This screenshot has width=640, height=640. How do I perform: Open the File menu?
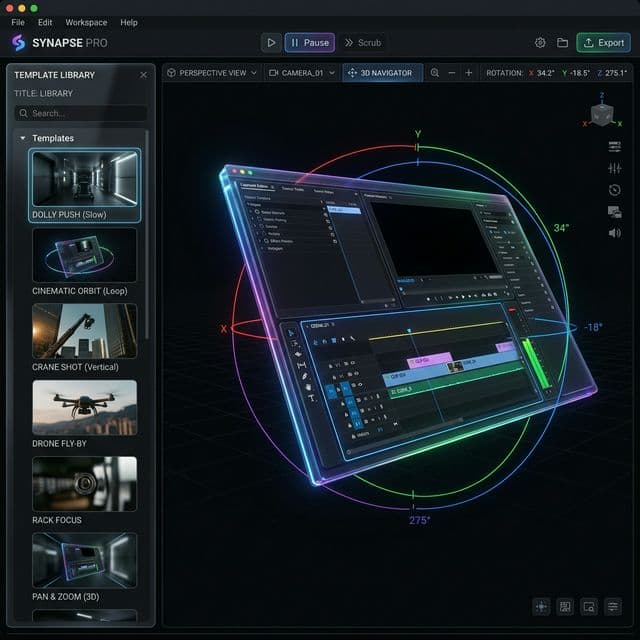coord(18,22)
